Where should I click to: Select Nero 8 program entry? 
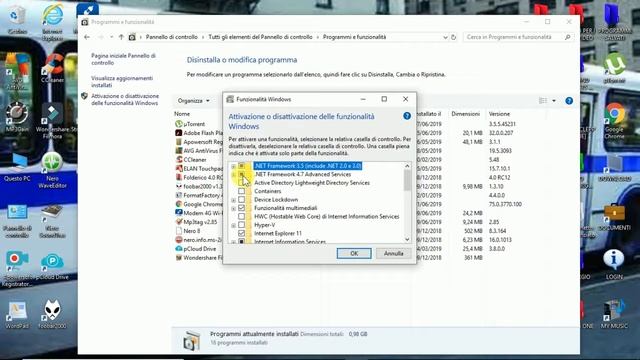pos(188,231)
